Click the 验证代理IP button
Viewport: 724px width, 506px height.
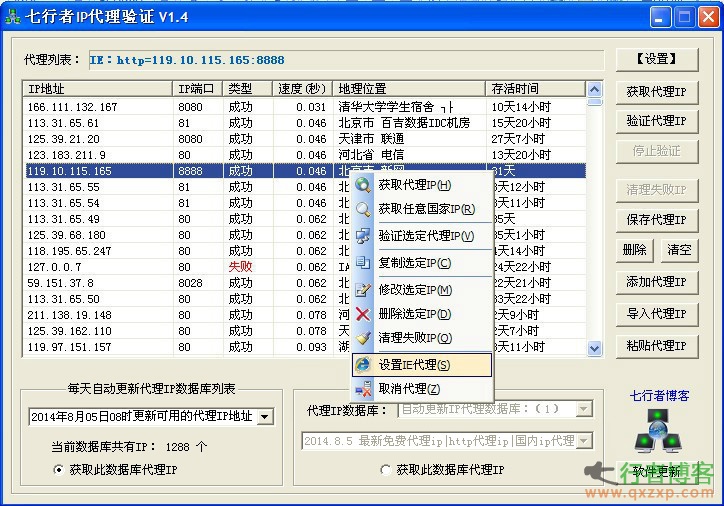point(657,121)
